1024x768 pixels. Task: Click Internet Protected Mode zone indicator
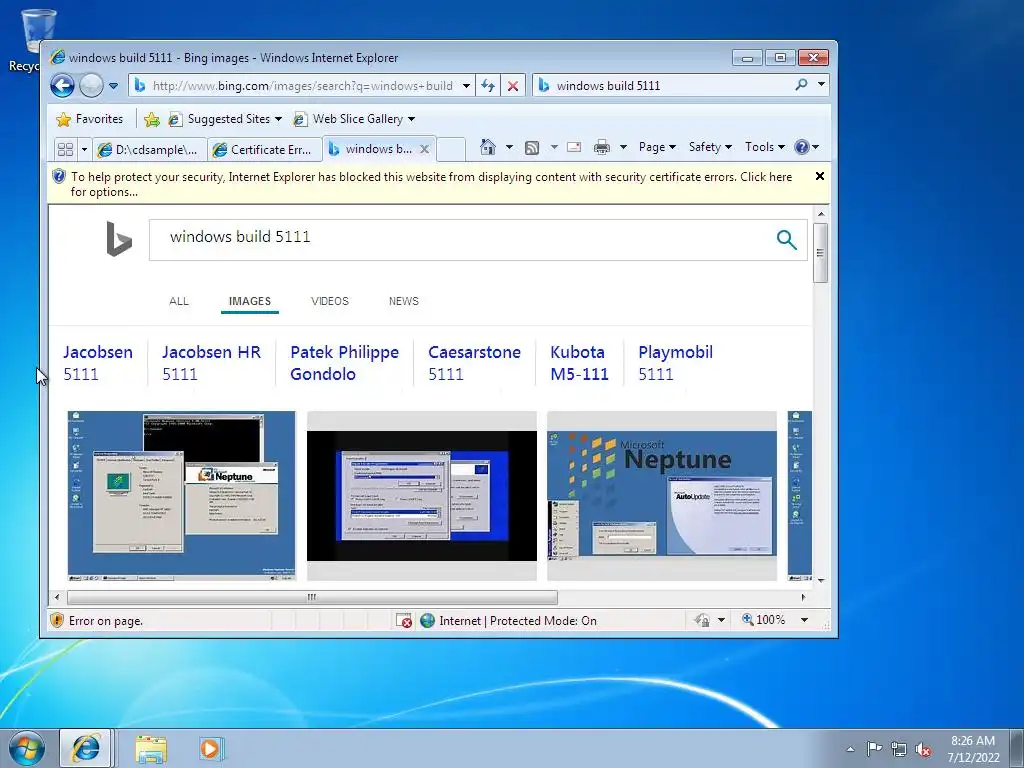coord(508,620)
